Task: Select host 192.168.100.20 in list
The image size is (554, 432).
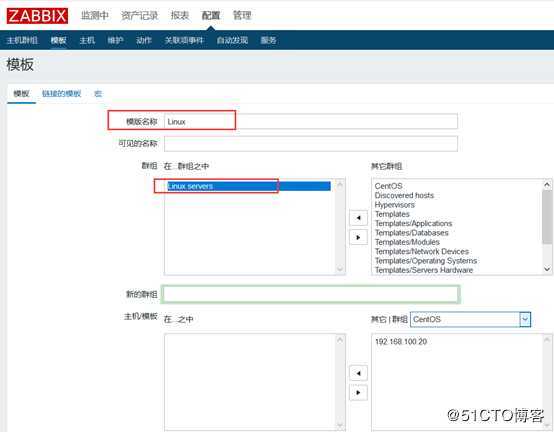Action: click(401, 342)
